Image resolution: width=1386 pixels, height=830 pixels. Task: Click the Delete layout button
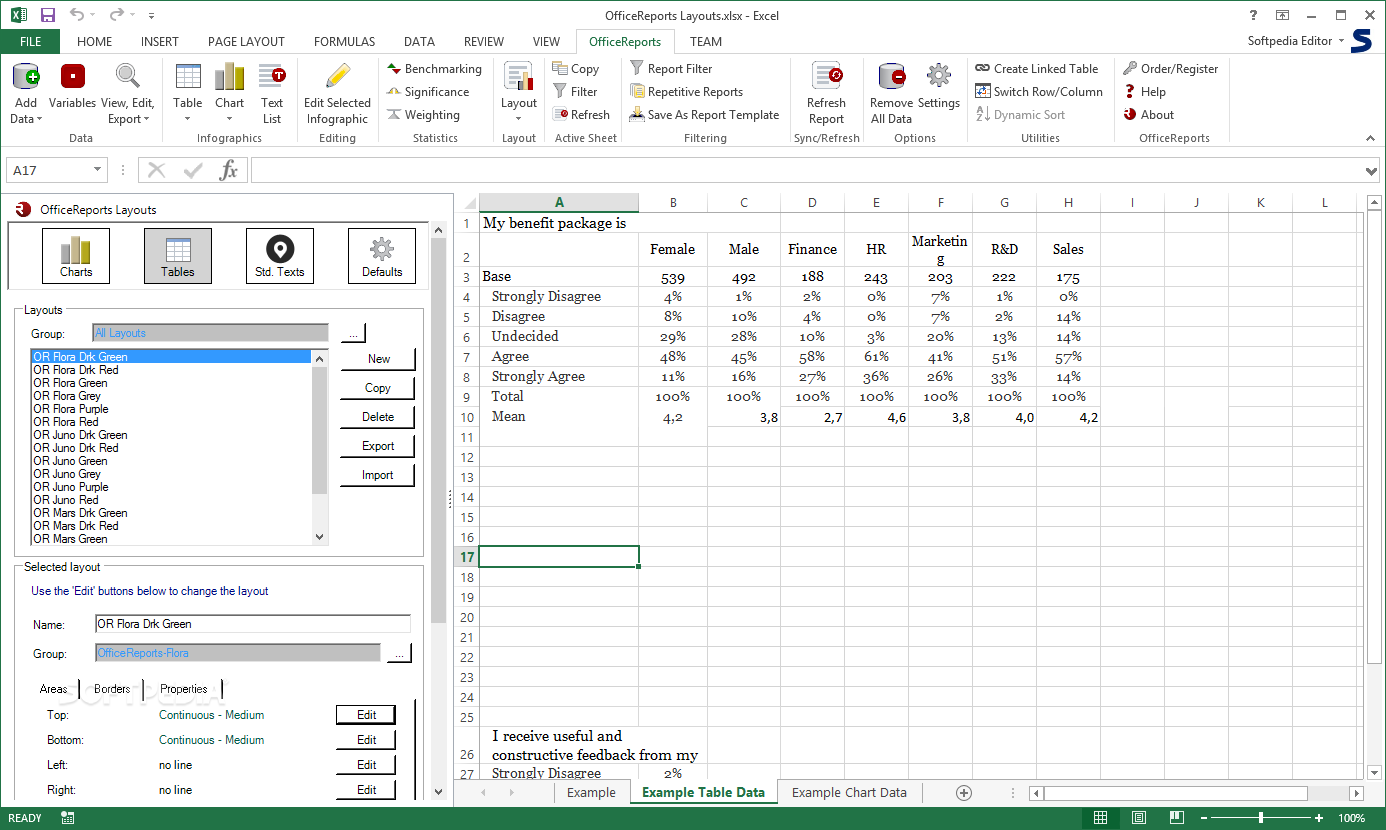pyautogui.click(x=378, y=417)
